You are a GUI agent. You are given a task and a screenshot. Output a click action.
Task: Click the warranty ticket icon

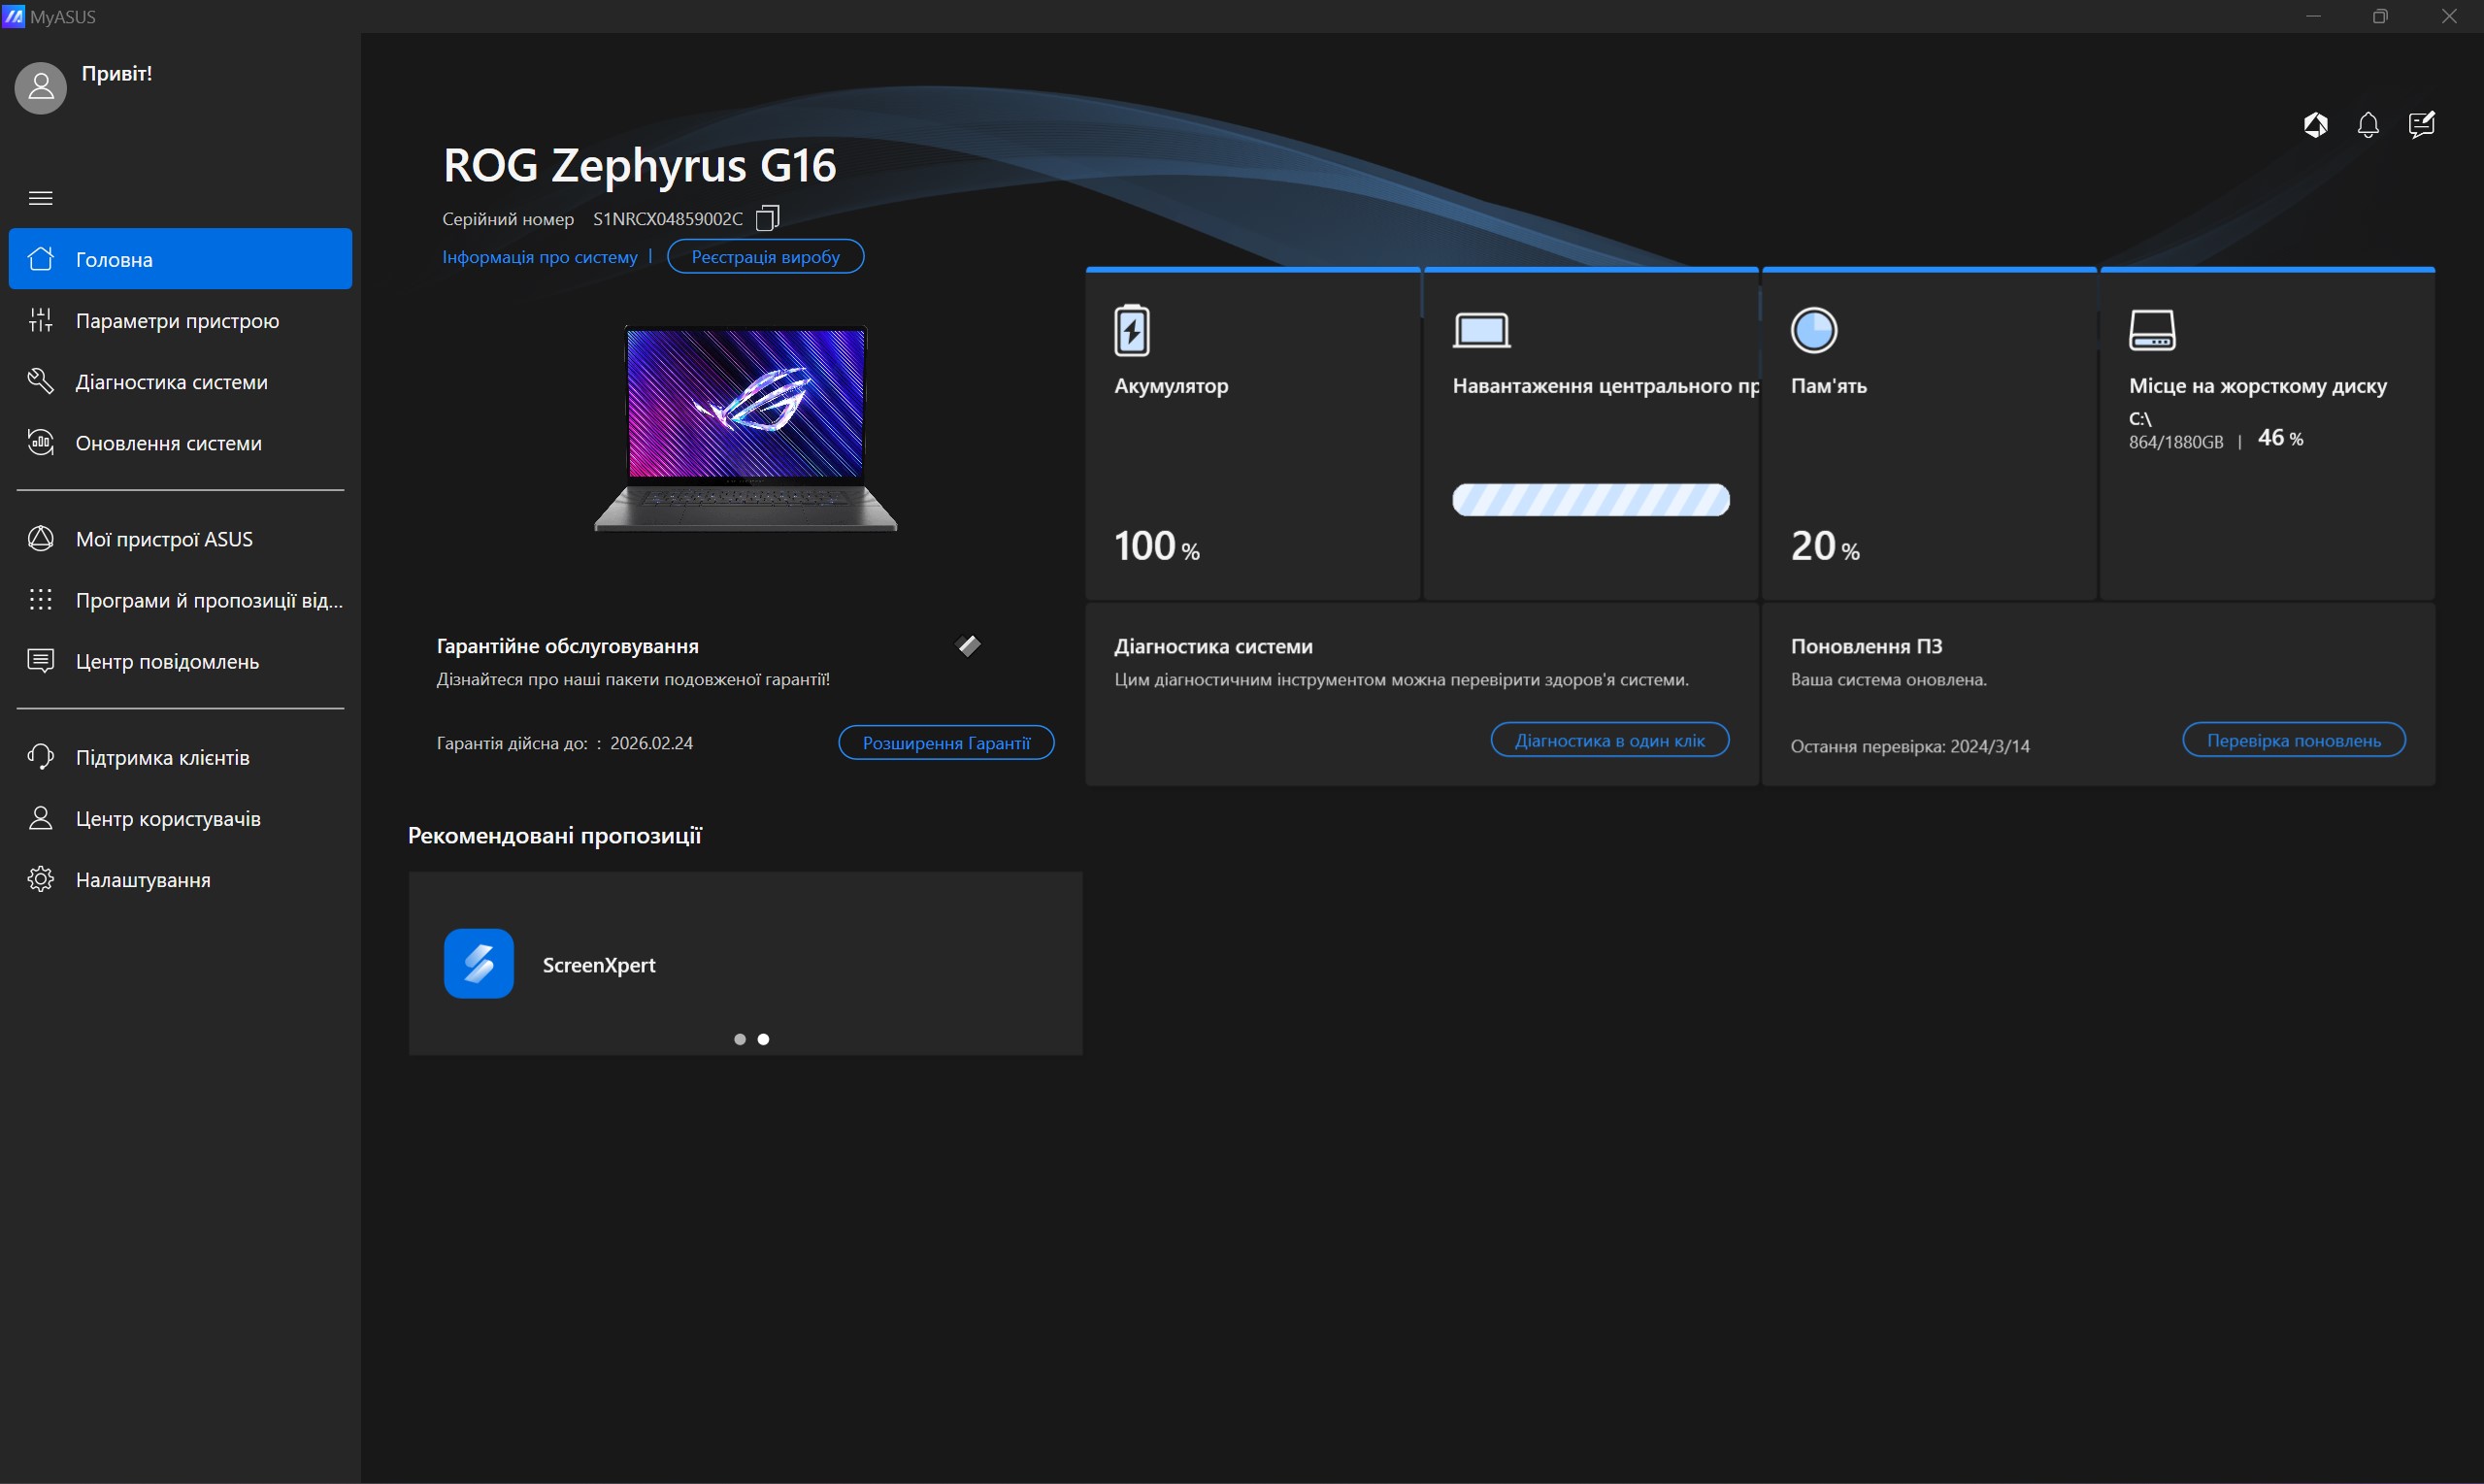point(968,645)
